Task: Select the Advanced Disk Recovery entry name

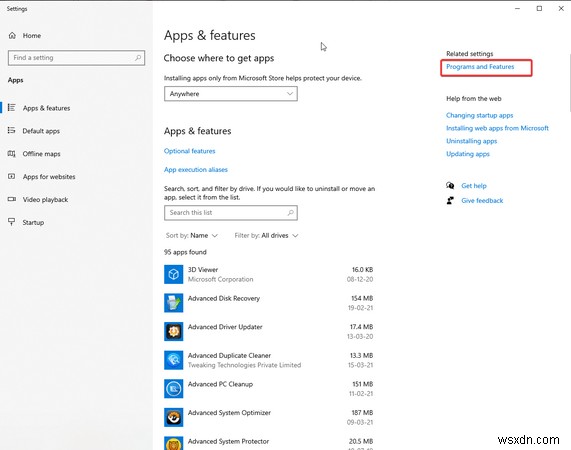Action: [224, 299]
